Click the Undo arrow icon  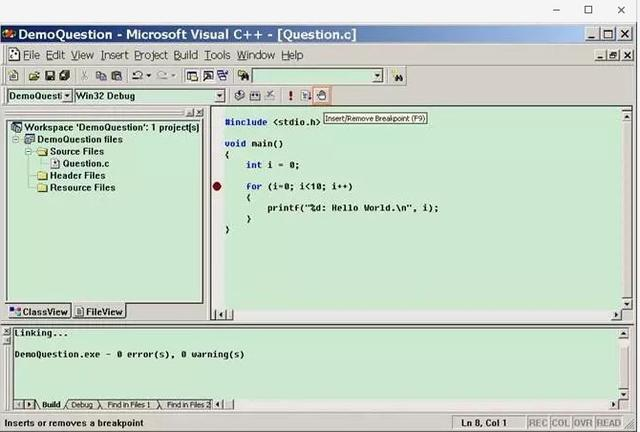coord(138,76)
